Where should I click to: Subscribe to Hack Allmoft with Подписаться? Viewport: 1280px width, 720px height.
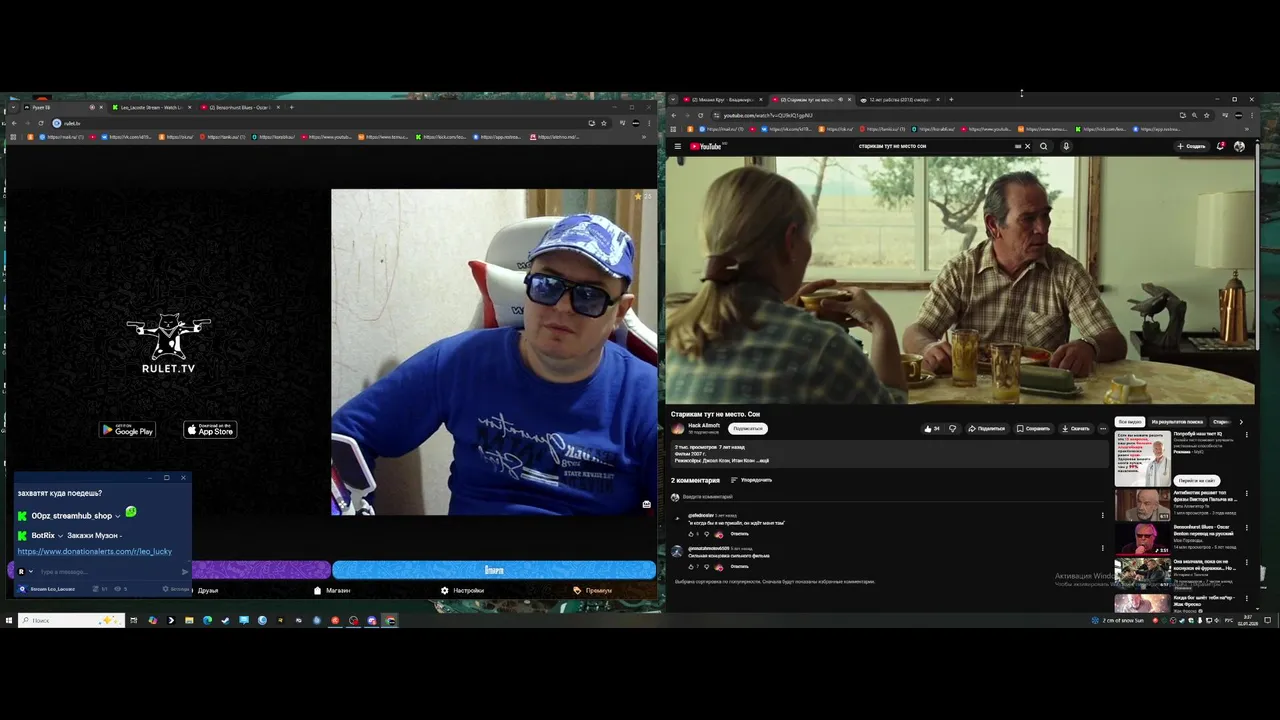[x=748, y=428]
